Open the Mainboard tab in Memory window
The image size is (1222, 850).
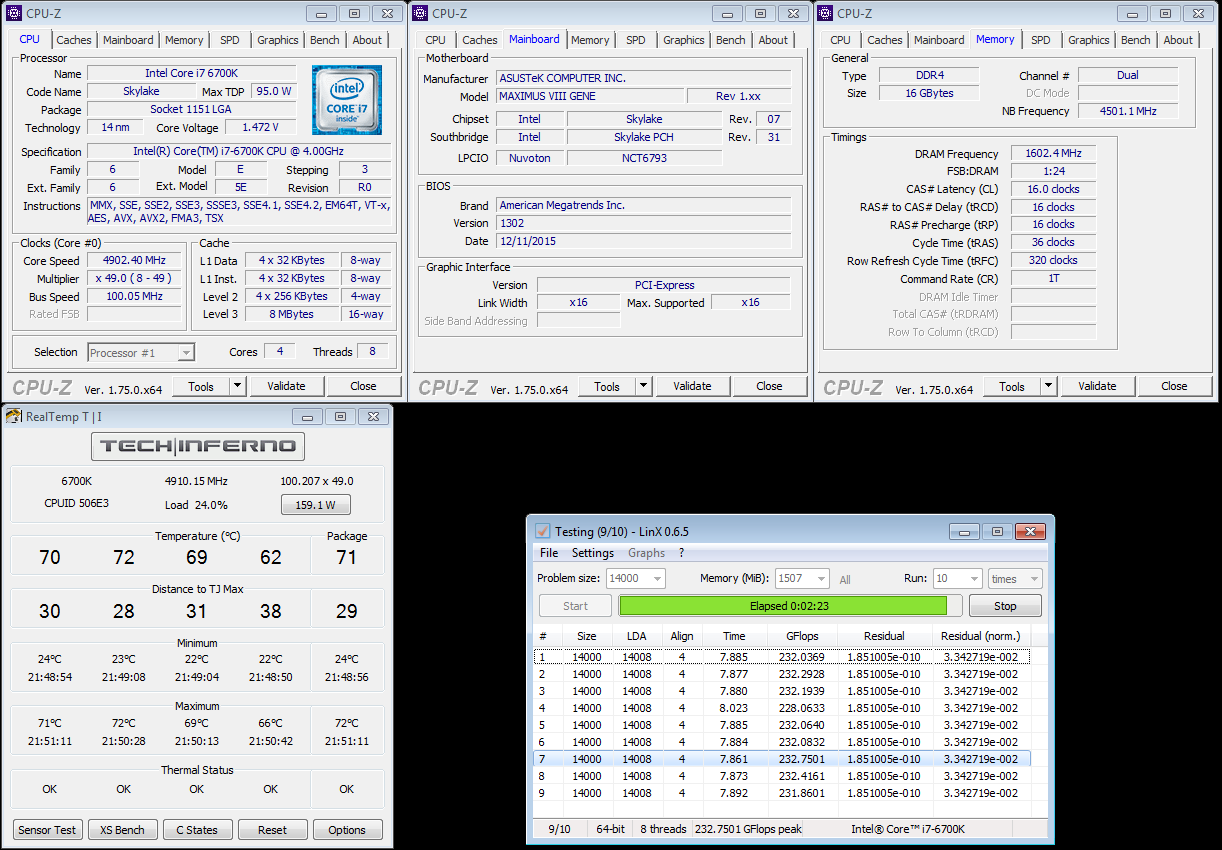(940, 40)
